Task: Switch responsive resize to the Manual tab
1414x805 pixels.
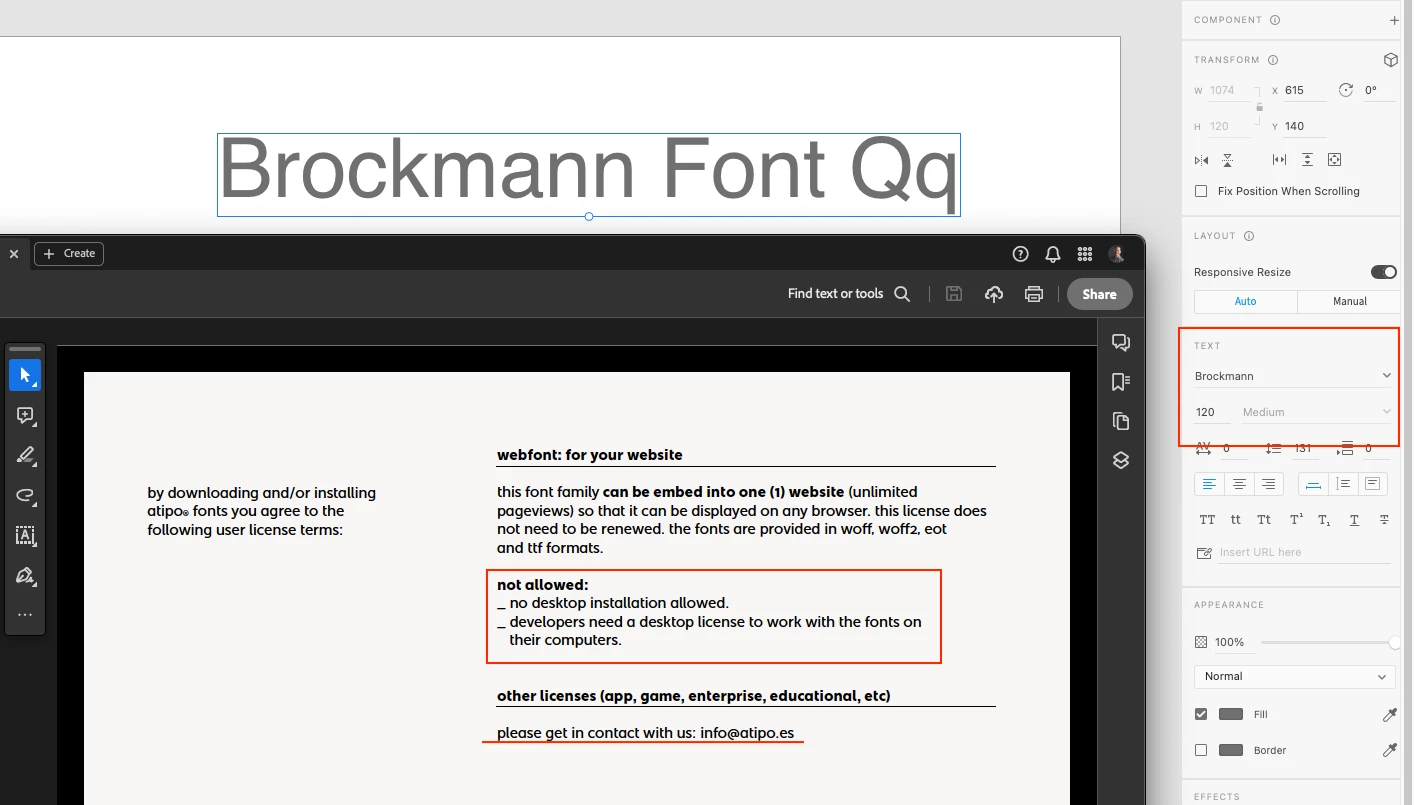Action: click(x=1349, y=301)
